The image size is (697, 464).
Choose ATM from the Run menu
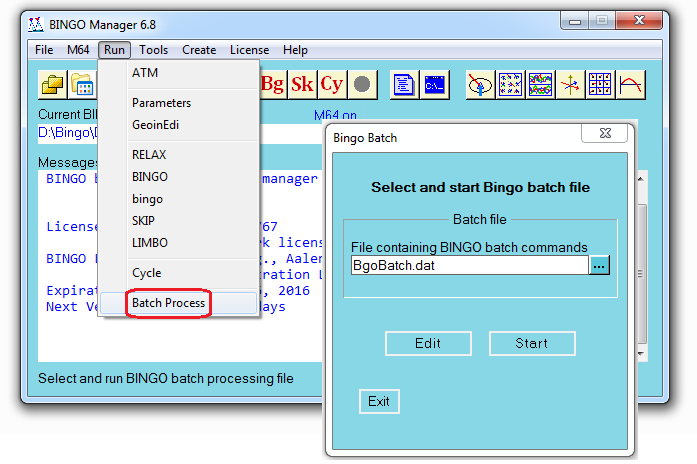tap(179, 72)
